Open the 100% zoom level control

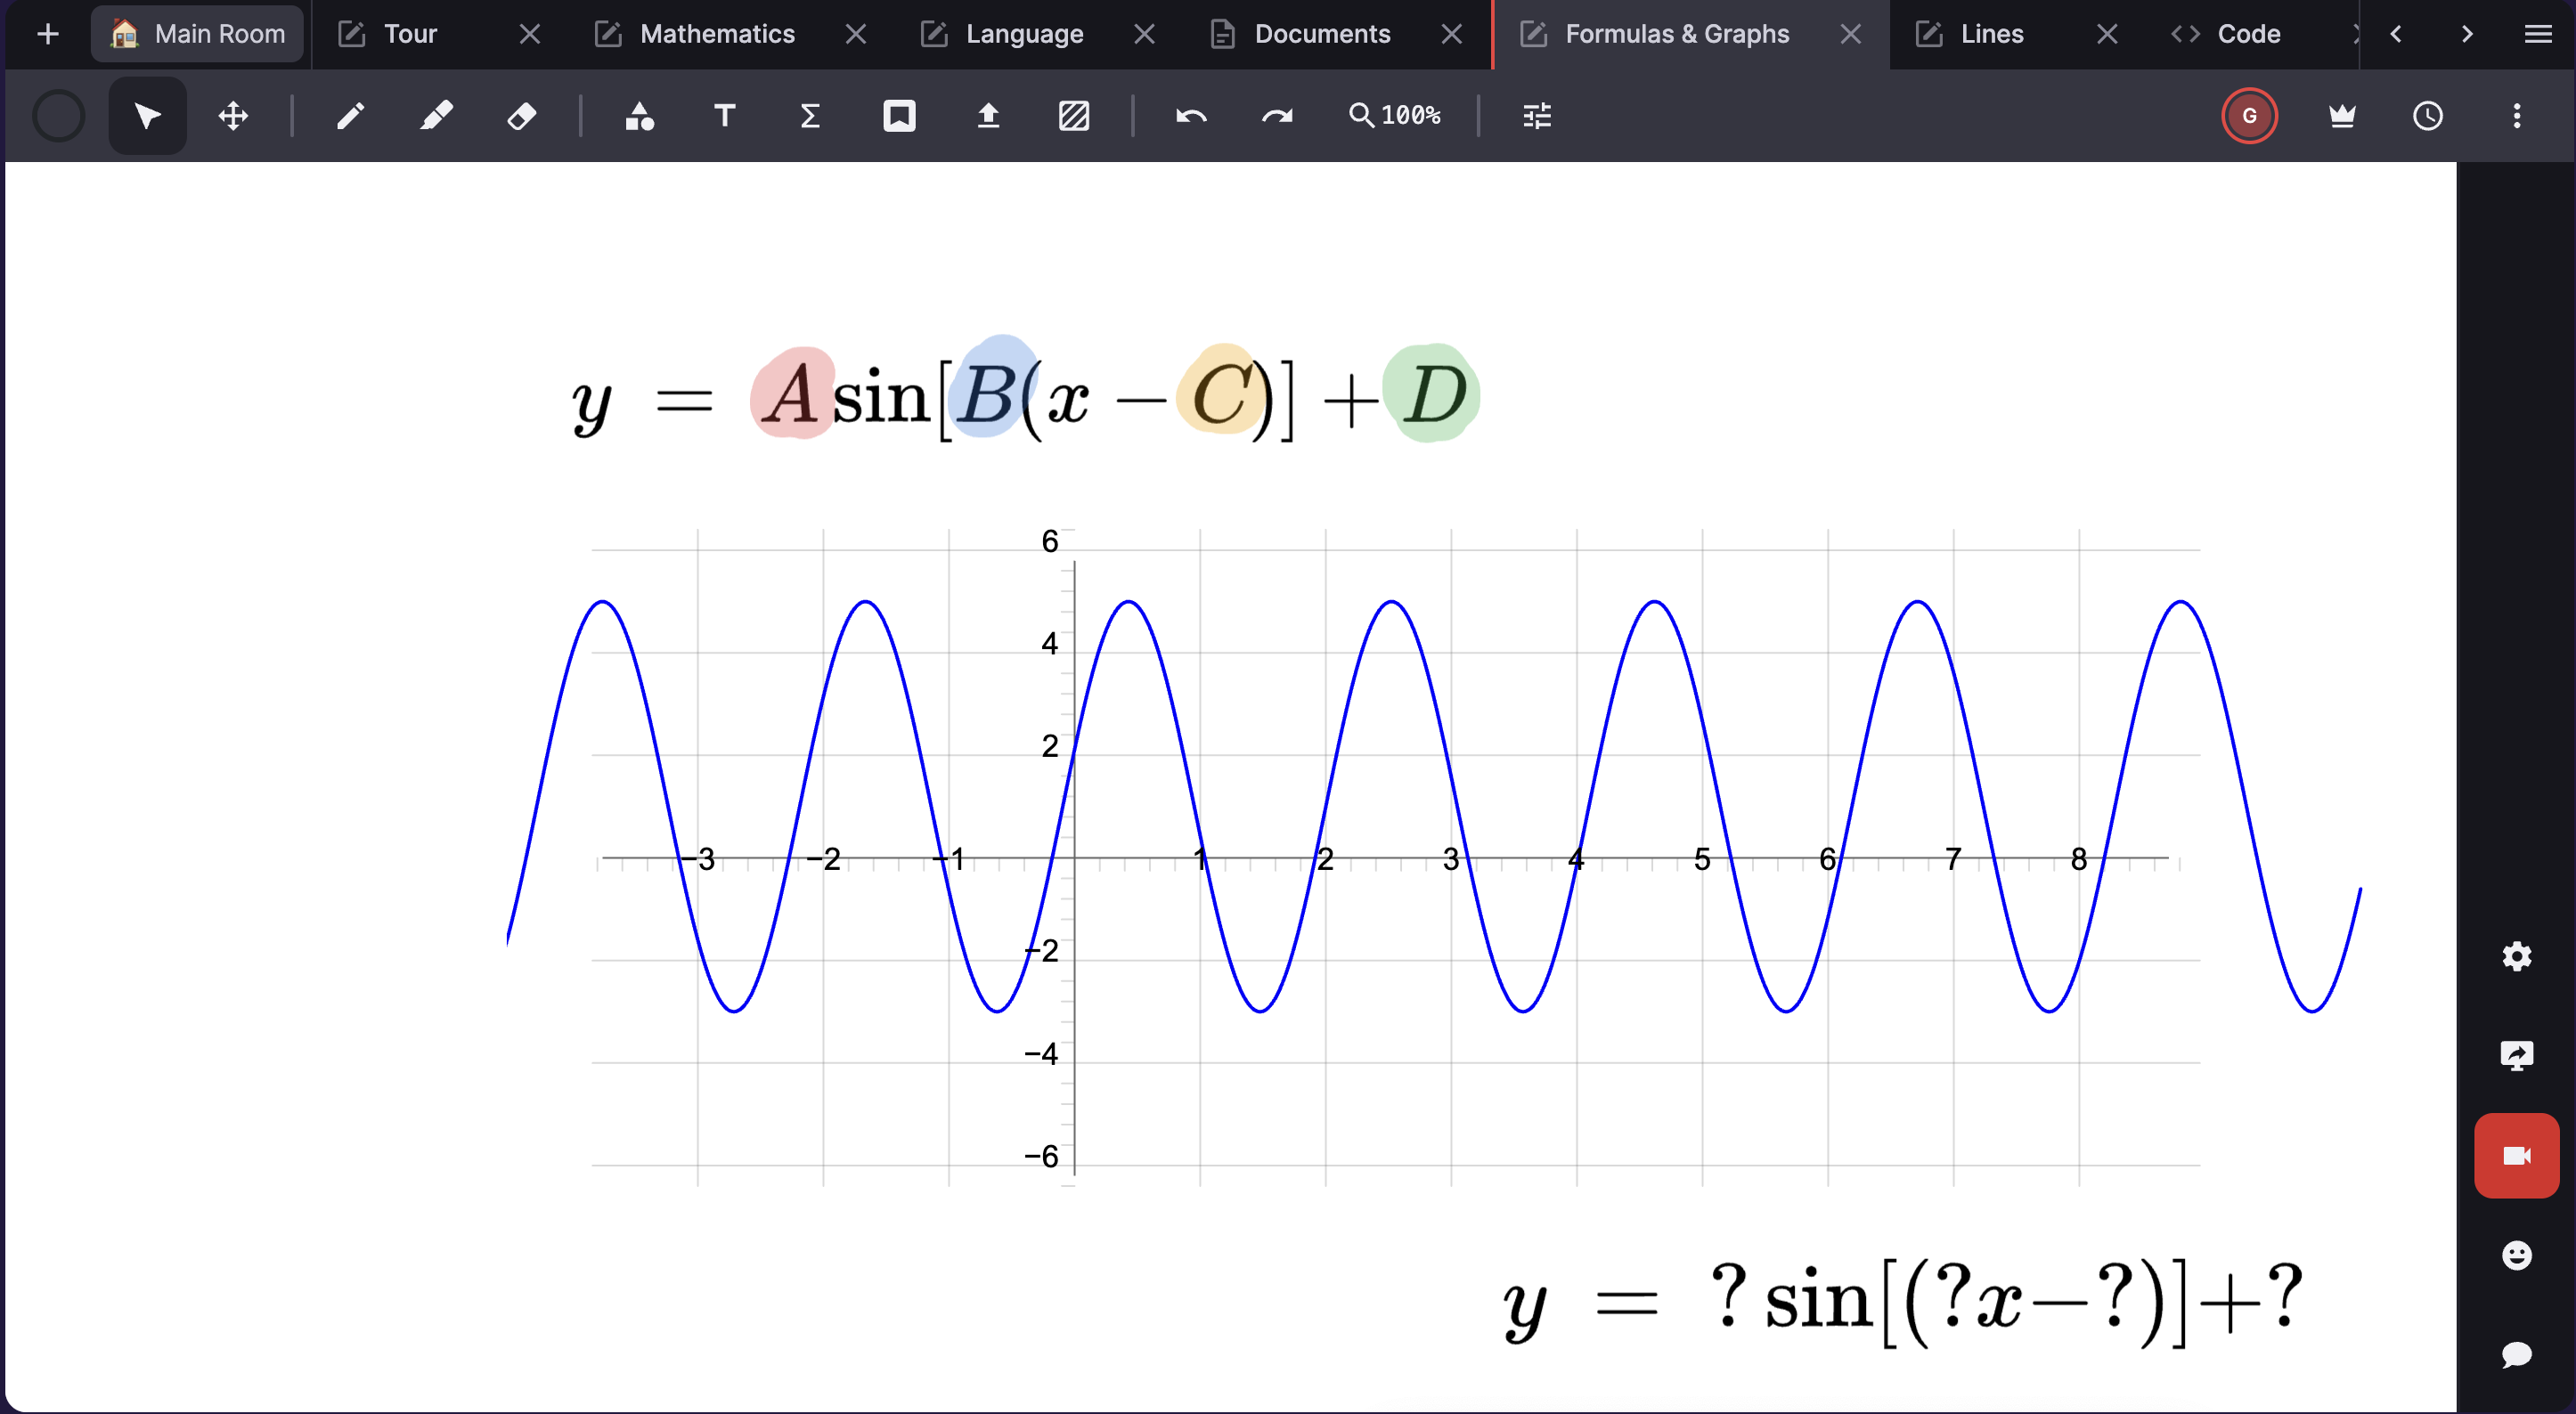[1396, 116]
